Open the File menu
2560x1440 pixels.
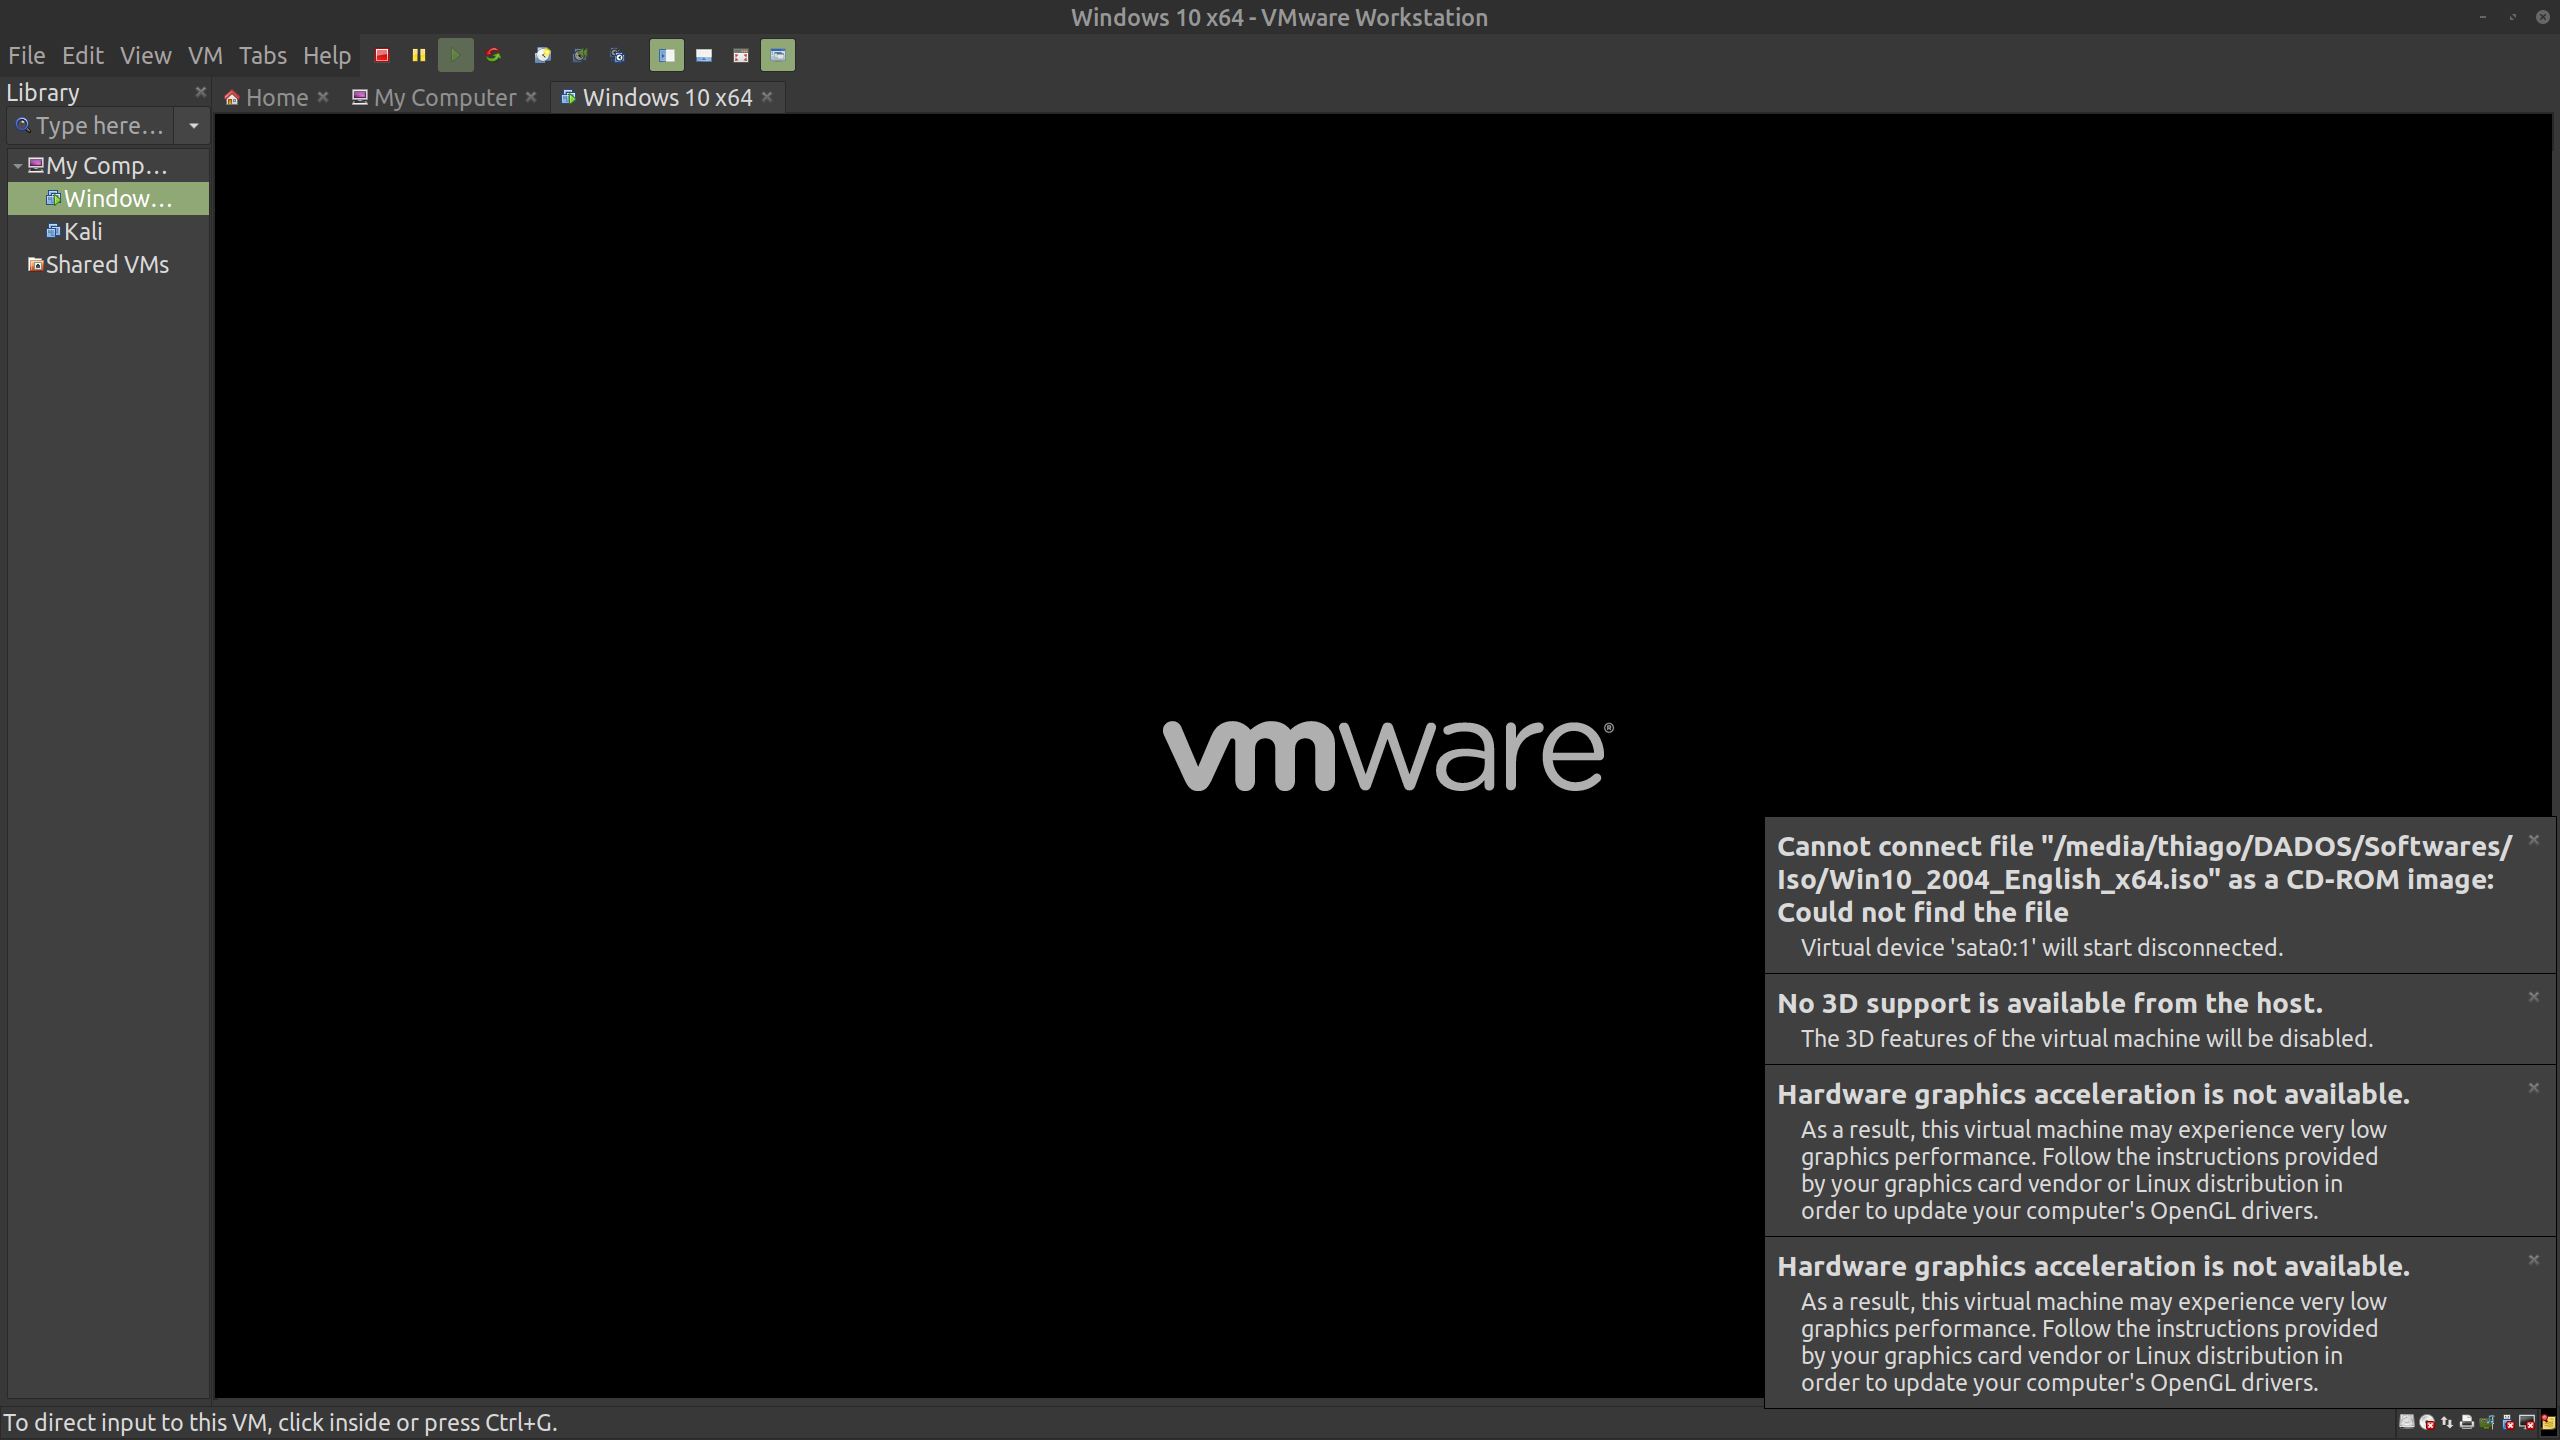pos(26,55)
